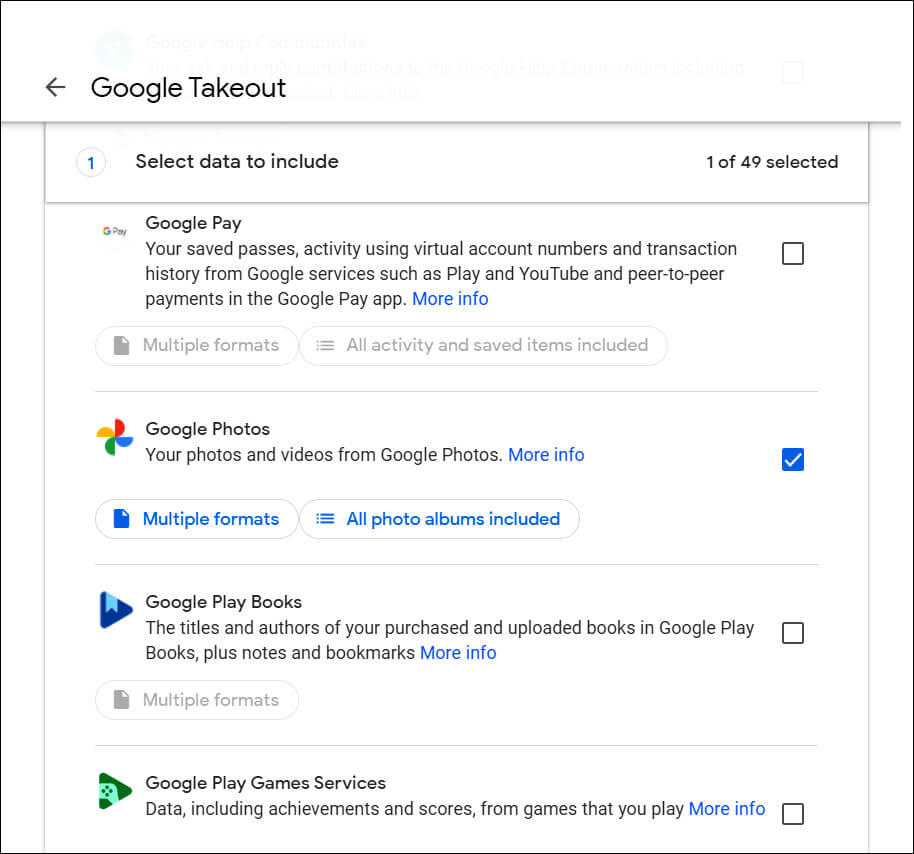The image size is (914, 854).
Task: Enable Google Play Games Services data
Action: coord(792,813)
